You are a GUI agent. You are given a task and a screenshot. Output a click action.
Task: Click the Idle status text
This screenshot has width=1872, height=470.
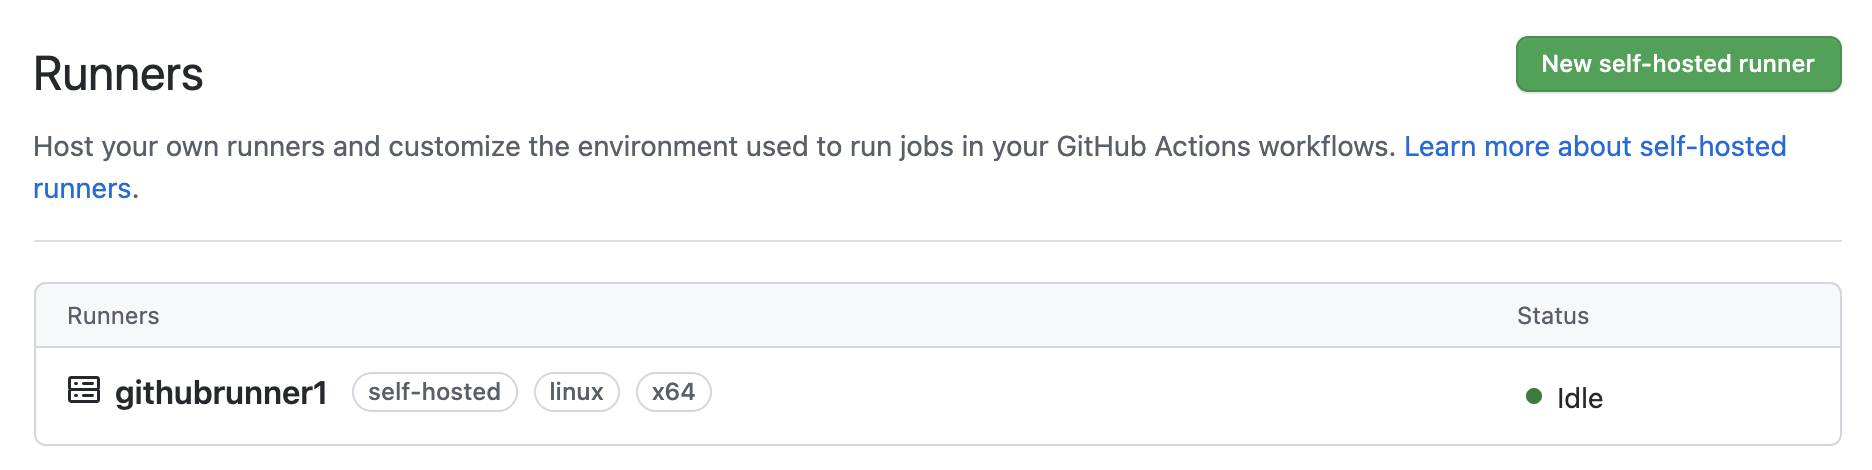point(1579,398)
